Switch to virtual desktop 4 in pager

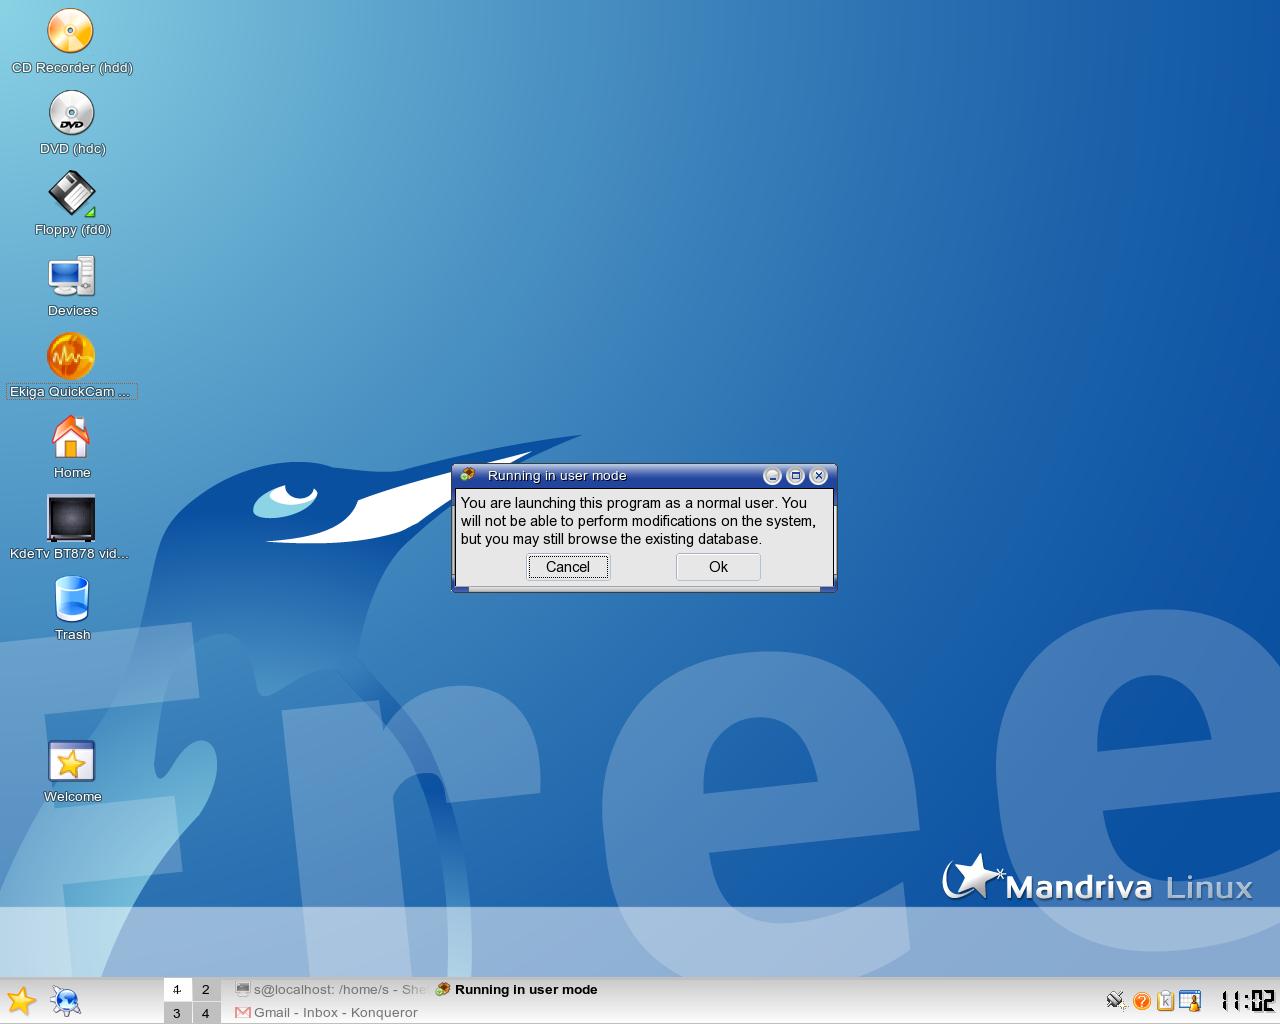tap(206, 1013)
